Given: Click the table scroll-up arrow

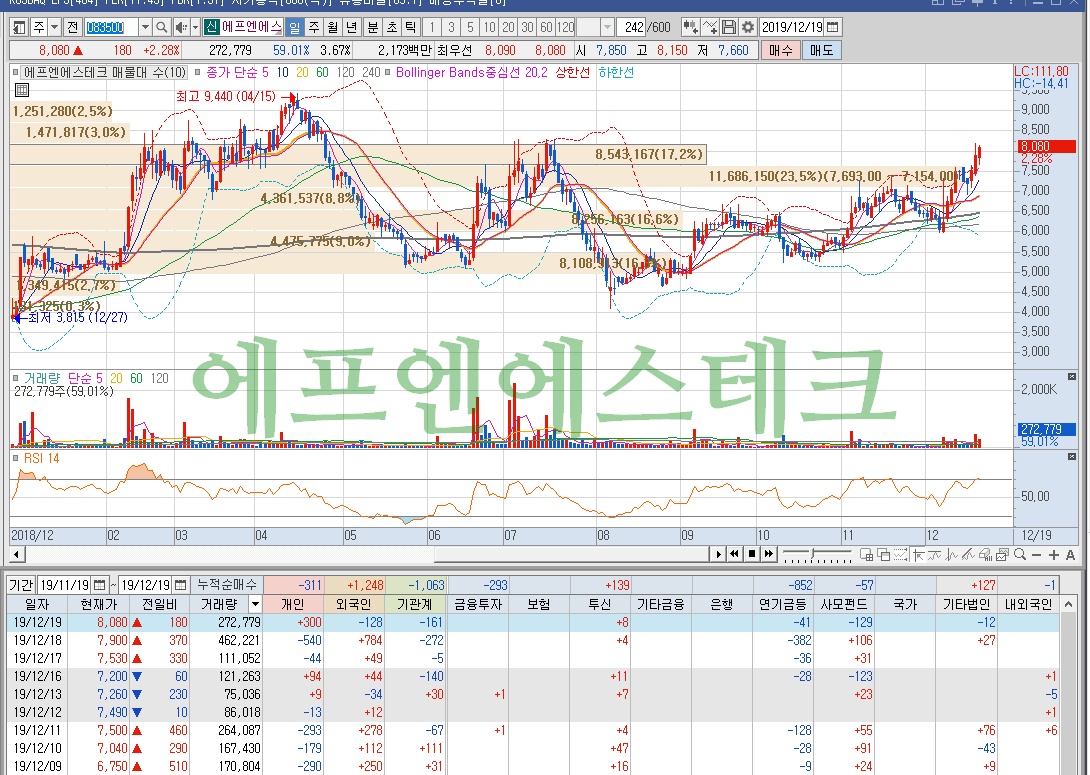Looking at the screenshot, I should (1068, 605).
